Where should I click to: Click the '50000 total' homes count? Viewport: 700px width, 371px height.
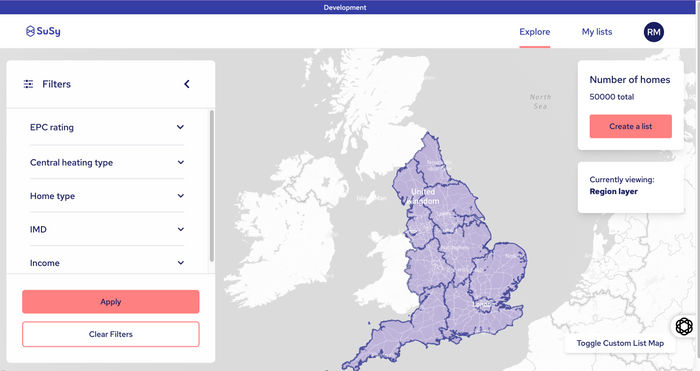coord(612,97)
